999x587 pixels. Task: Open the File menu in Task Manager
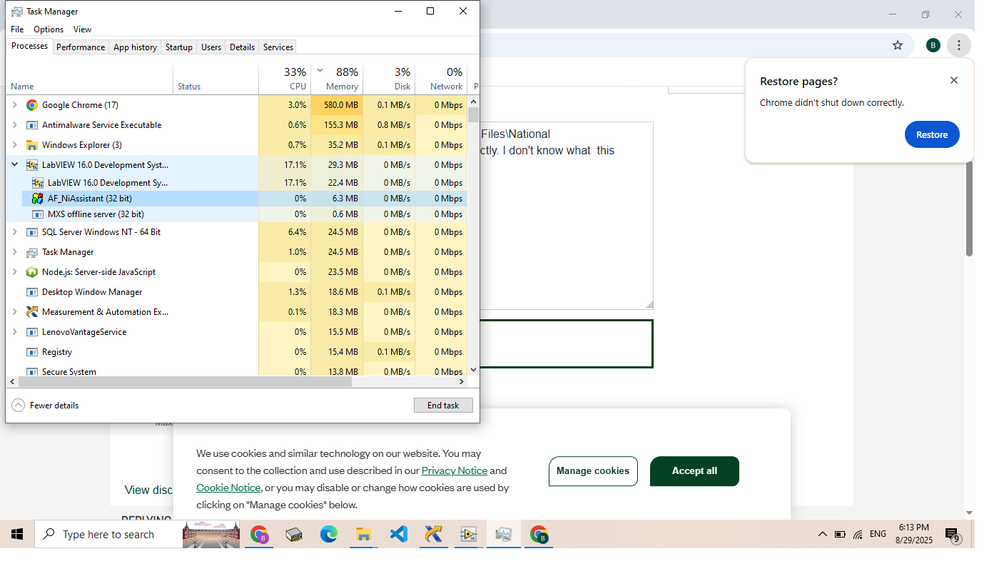point(17,29)
